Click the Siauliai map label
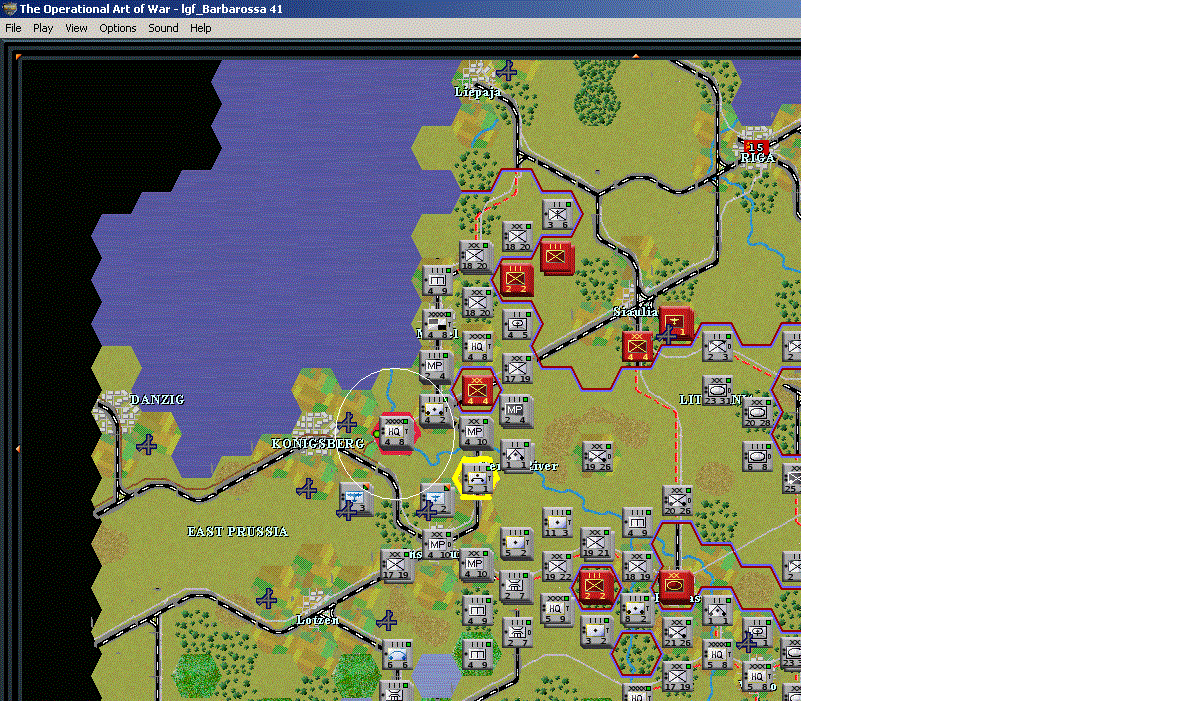Viewport: 1202px width, 702px height. point(635,312)
